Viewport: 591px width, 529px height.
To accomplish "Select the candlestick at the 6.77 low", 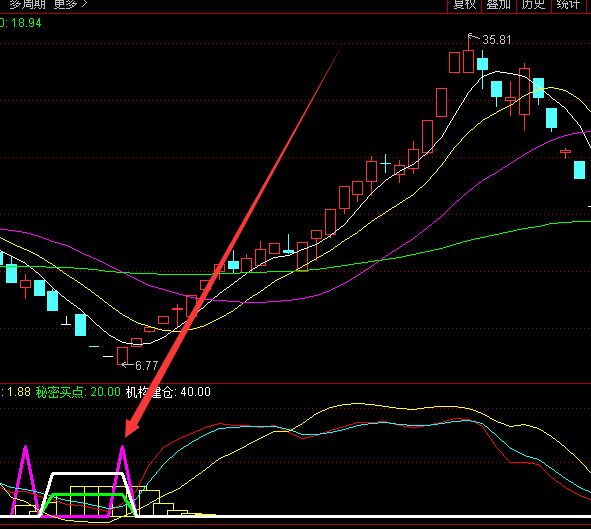I will (x=122, y=356).
